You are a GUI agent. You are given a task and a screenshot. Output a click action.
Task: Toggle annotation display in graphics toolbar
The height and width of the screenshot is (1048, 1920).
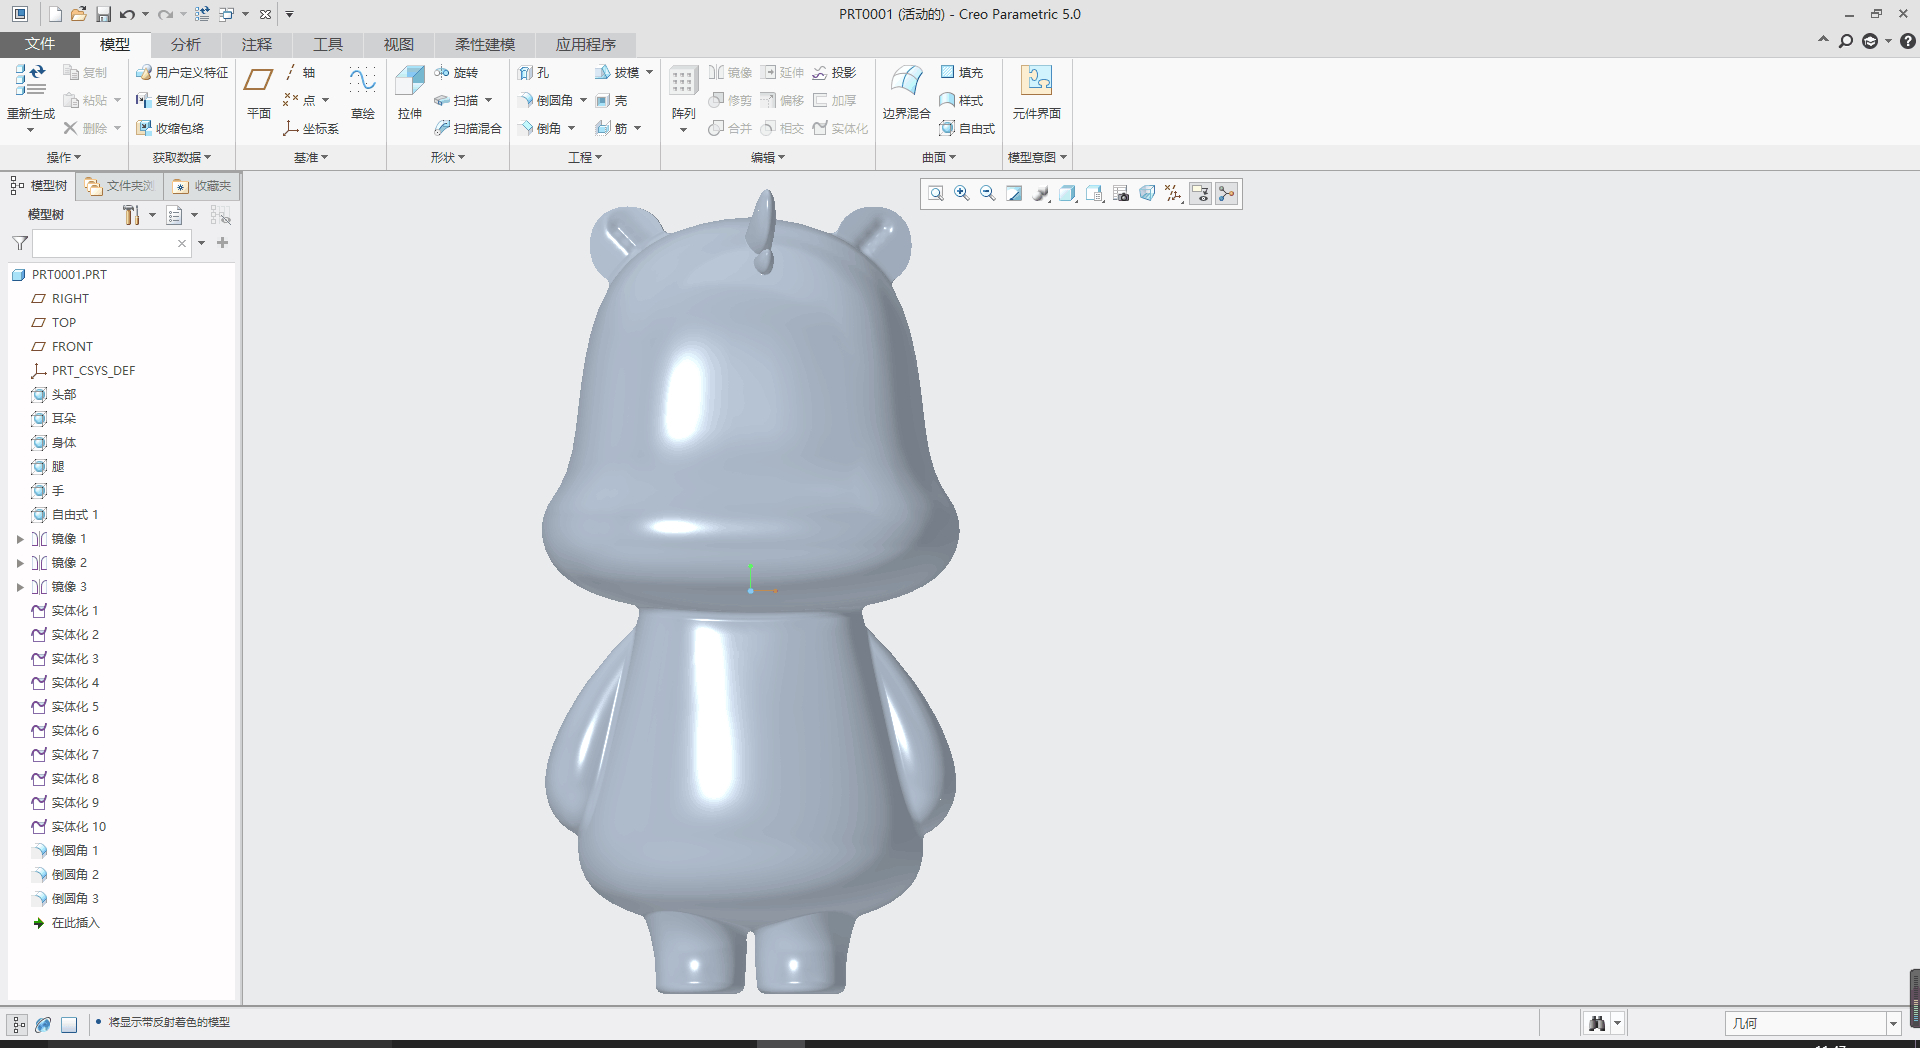point(1200,194)
